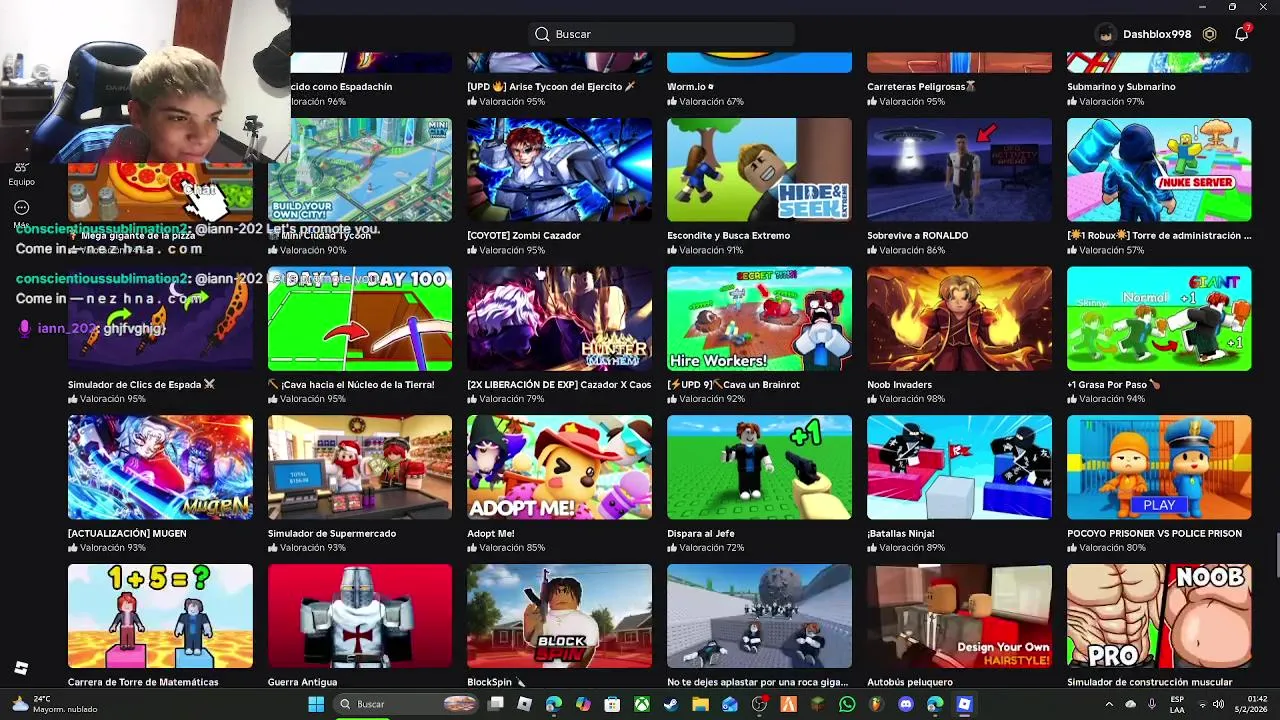Focus the Buscar search field at top

click(662, 34)
